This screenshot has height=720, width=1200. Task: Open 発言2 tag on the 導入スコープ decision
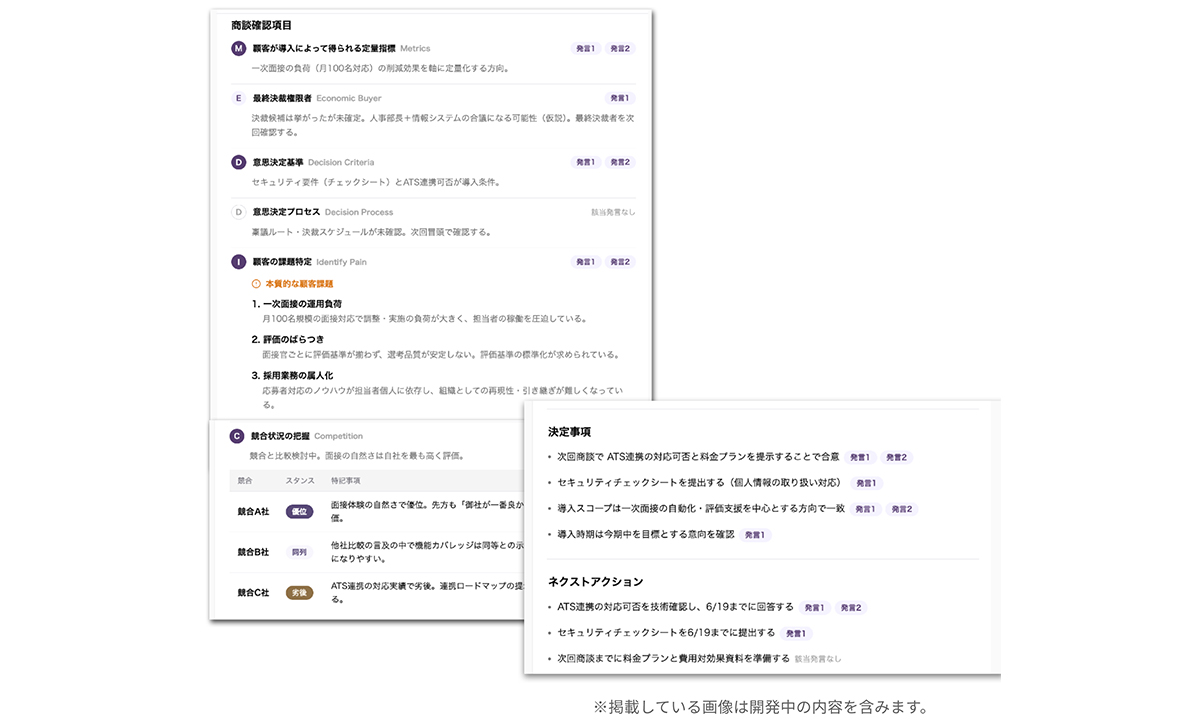[902, 509]
